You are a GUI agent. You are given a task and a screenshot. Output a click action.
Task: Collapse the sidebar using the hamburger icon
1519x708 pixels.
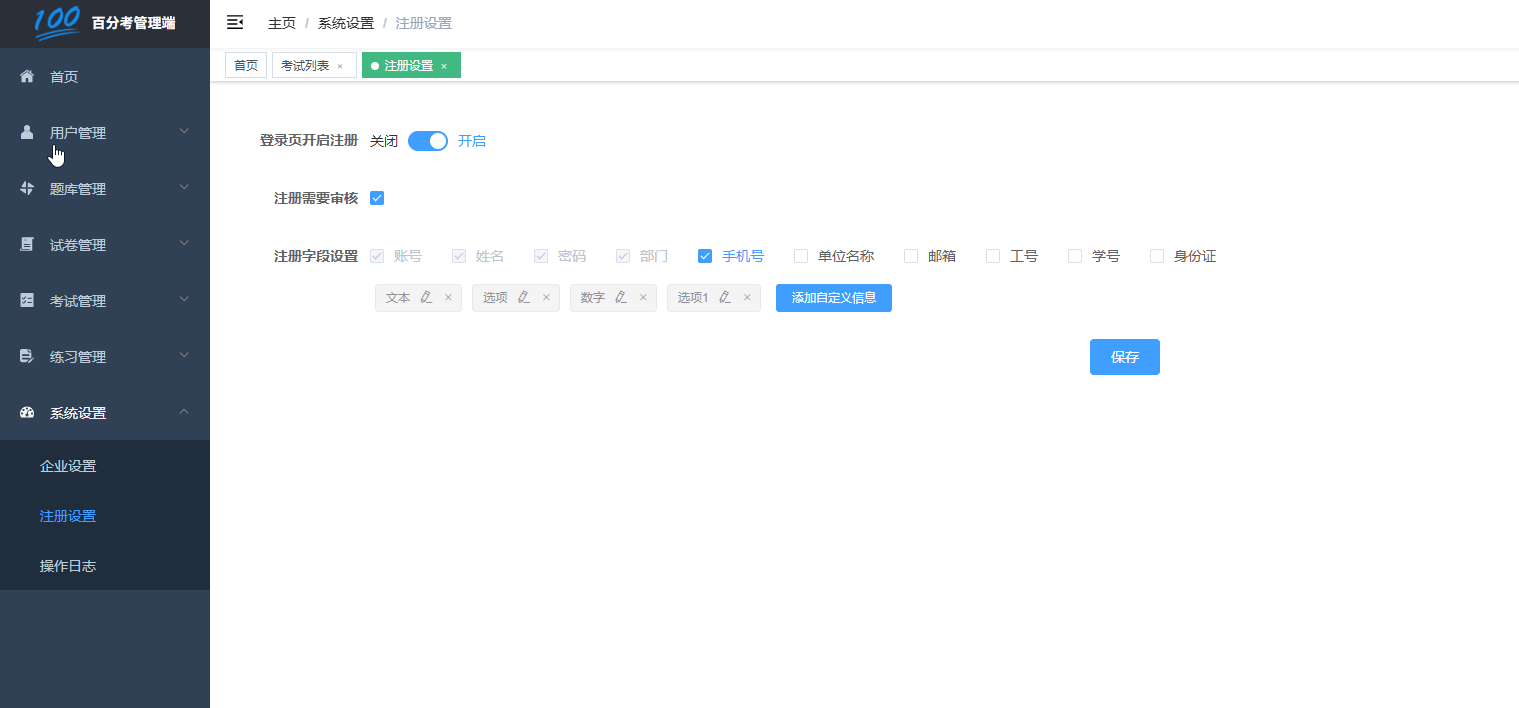[x=235, y=21]
